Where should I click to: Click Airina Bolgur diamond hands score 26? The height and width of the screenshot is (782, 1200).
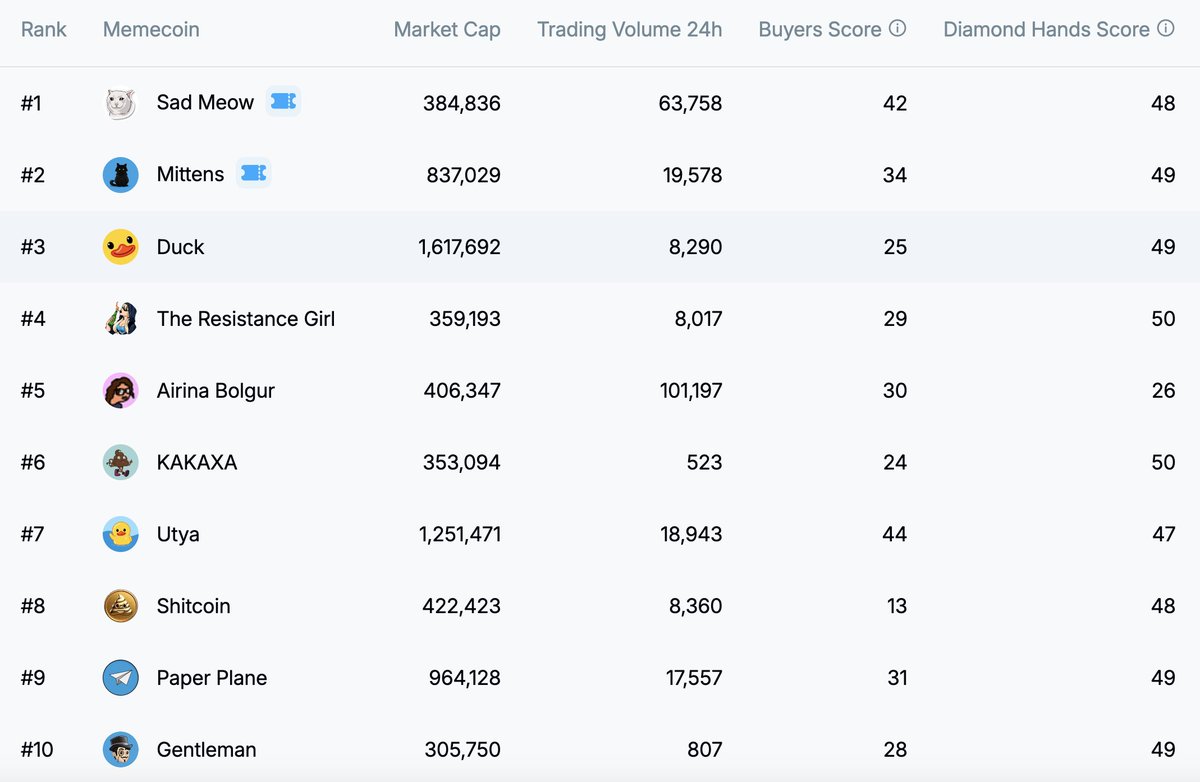pos(1163,391)
